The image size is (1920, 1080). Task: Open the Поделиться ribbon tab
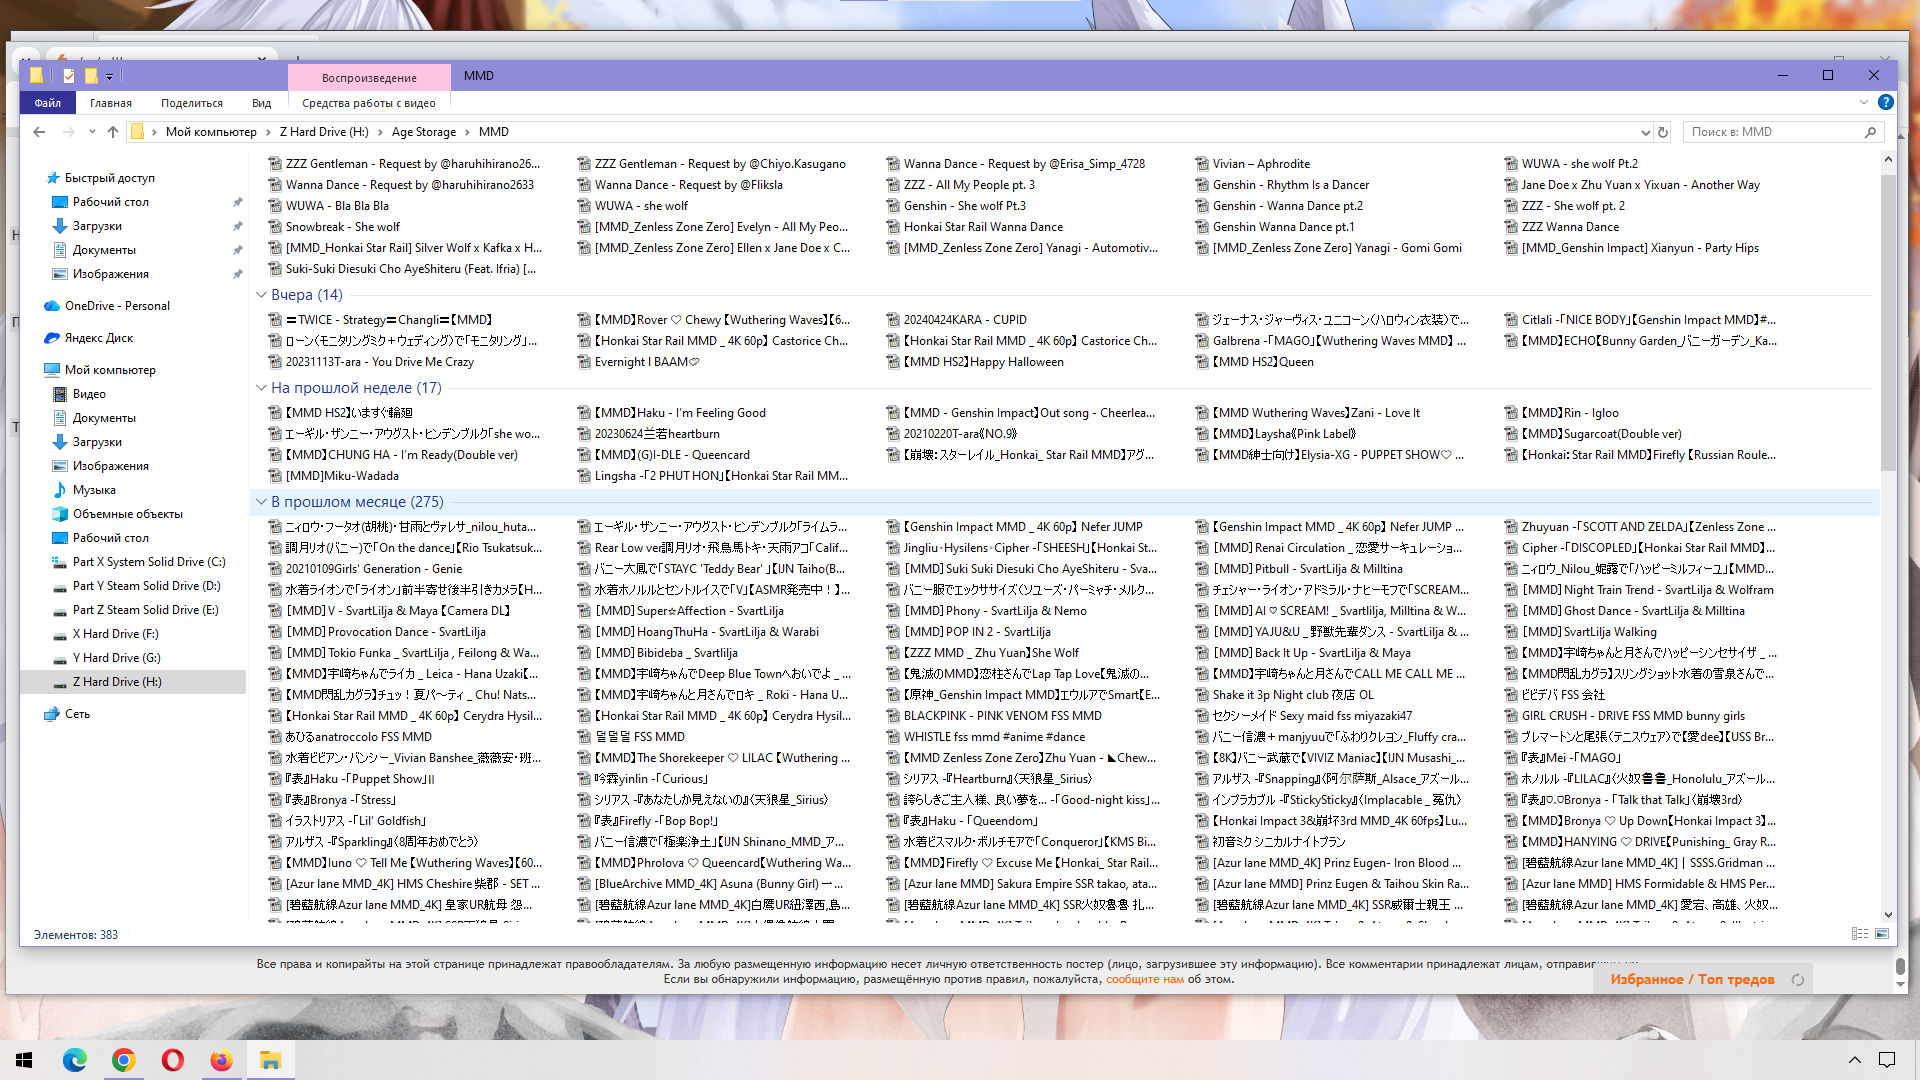pos(192,103)
